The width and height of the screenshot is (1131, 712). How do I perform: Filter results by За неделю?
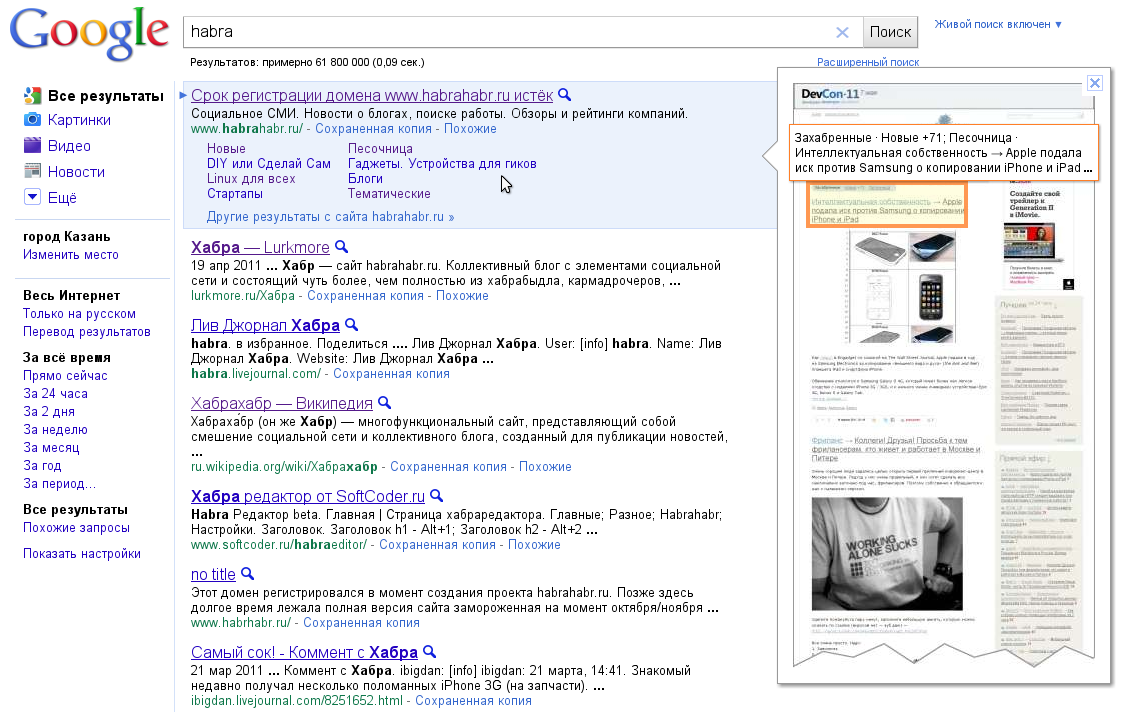[x=55, y=429]
